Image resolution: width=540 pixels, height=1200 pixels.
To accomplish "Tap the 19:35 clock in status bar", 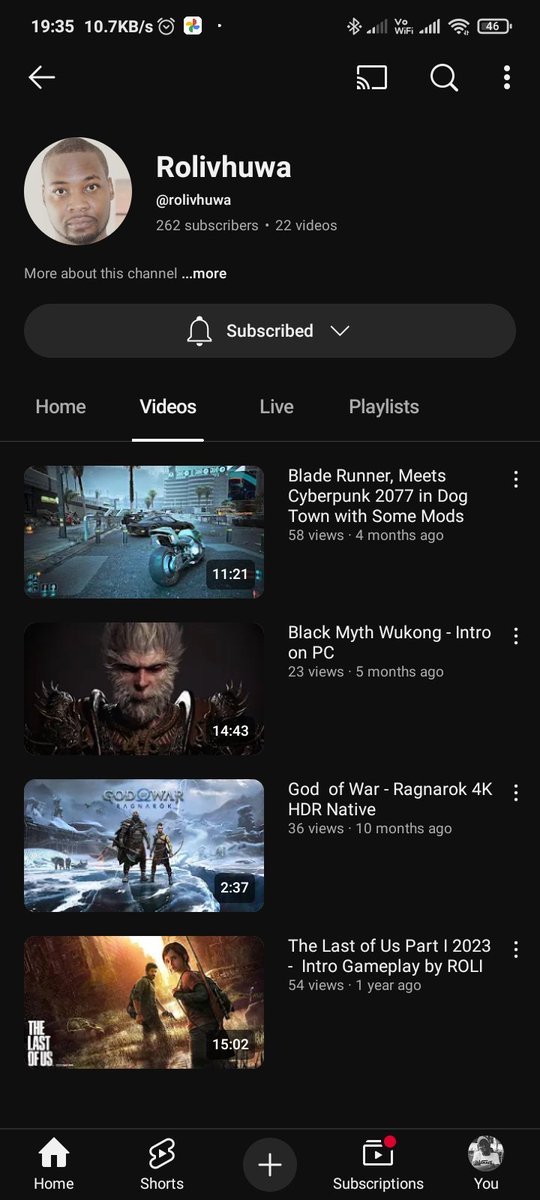I will (x=52, y=26).
